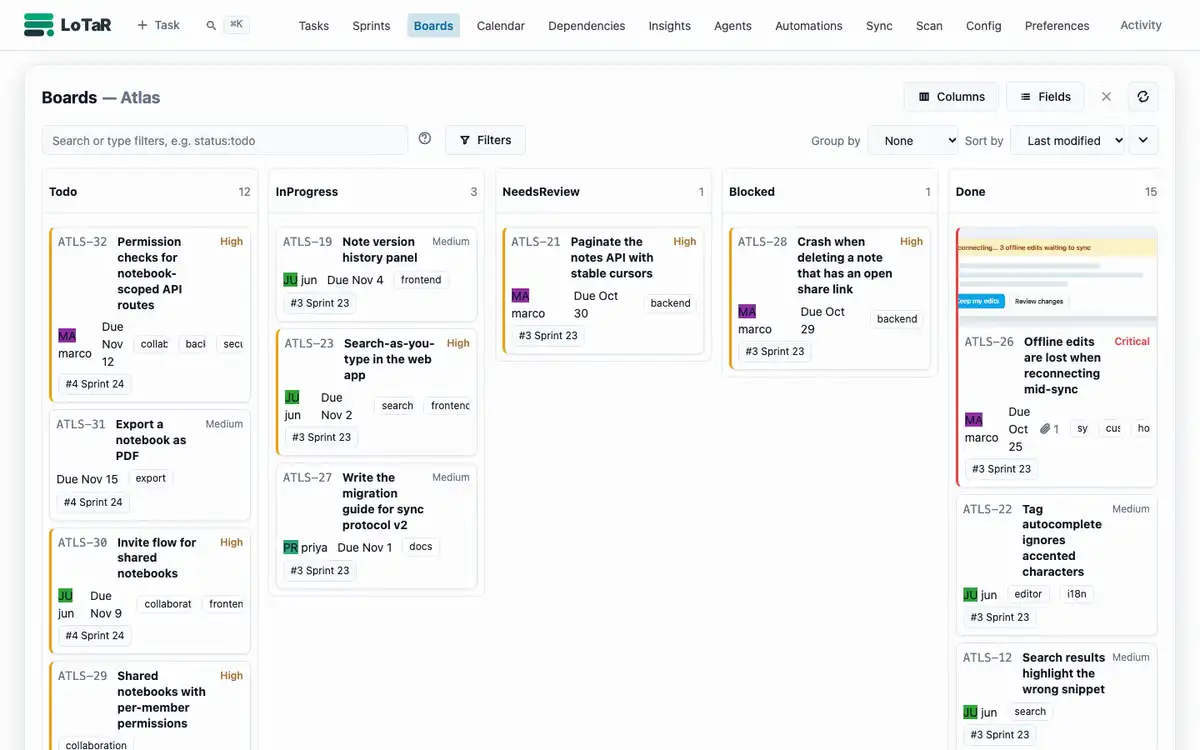Go to the Dependencies tab
This screenshot has height=750, width=1200.
point(587,26)
